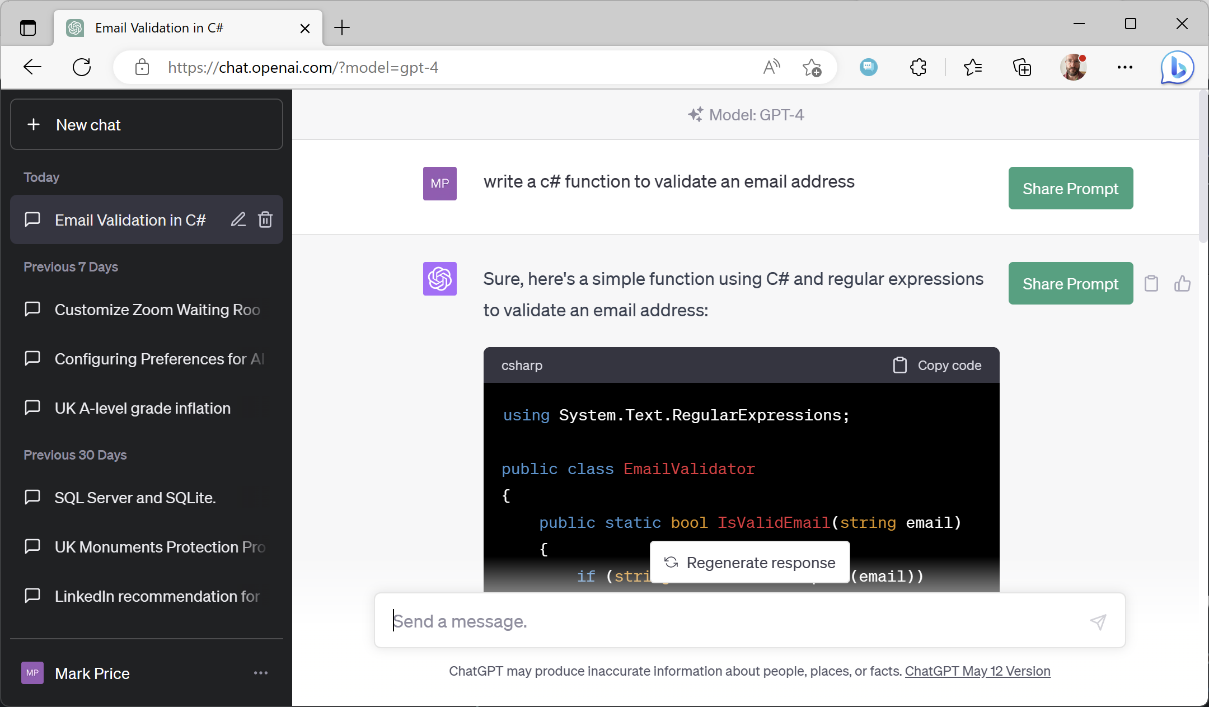Open Collections
1209x707 pixels.
click(x=1022, y=68)
